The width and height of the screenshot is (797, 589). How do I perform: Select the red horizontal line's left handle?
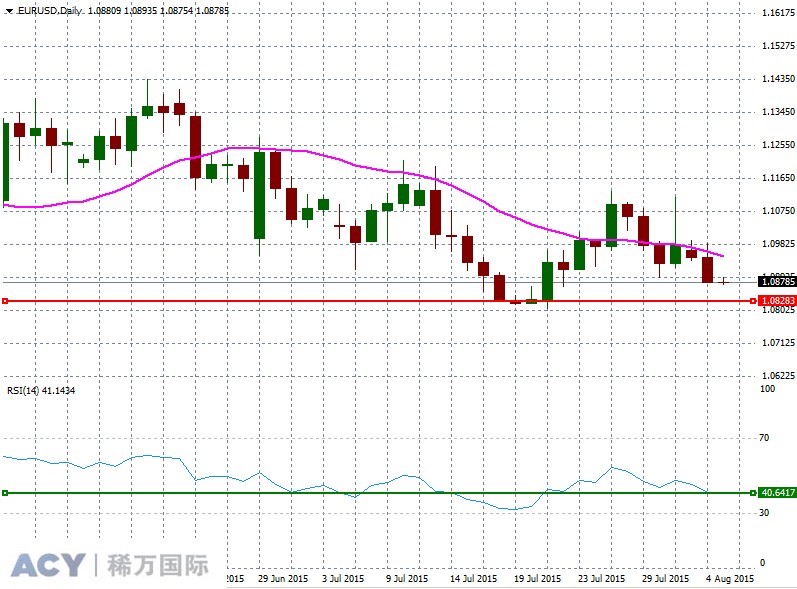5,301
